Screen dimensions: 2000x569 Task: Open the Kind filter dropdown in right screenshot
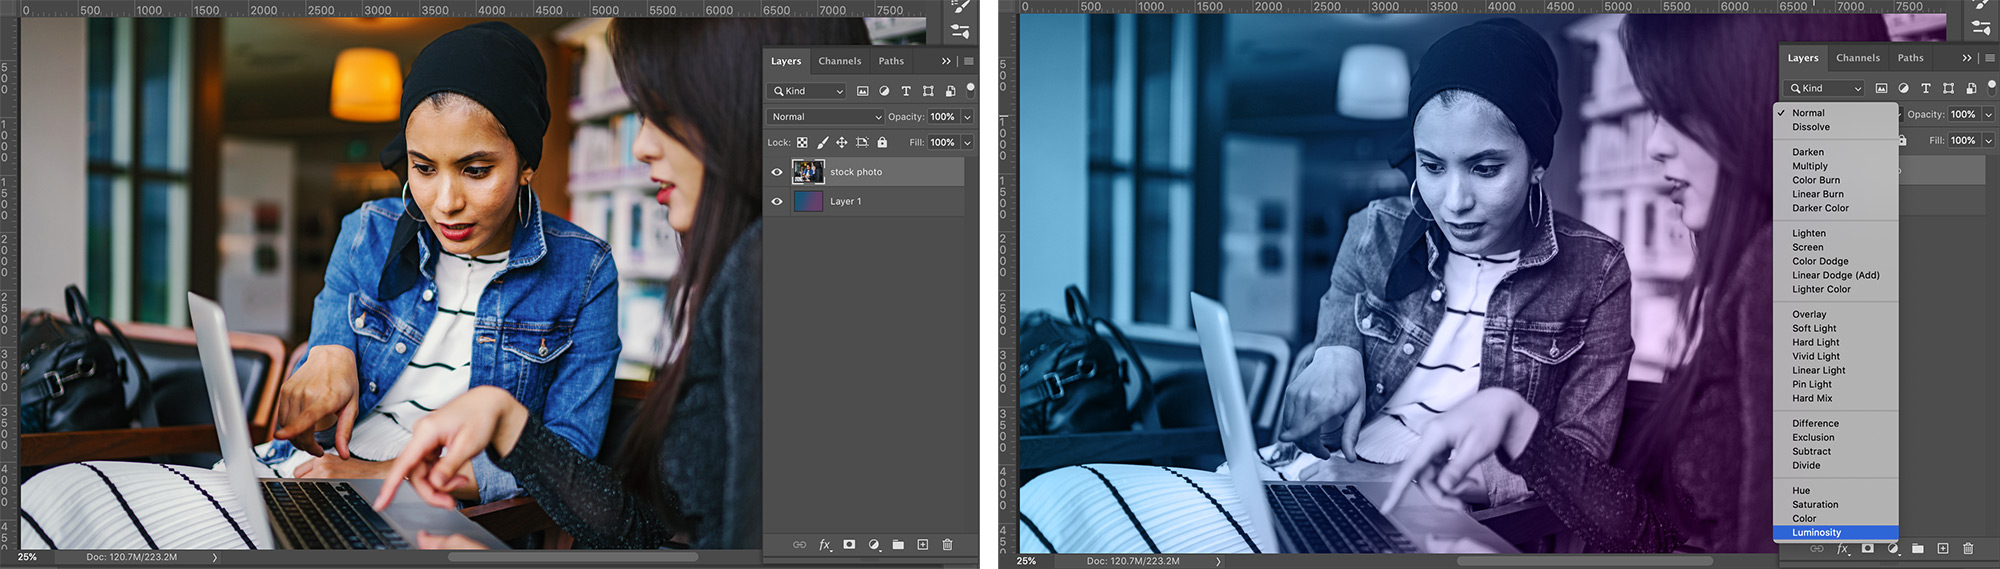coord(1825,88)
